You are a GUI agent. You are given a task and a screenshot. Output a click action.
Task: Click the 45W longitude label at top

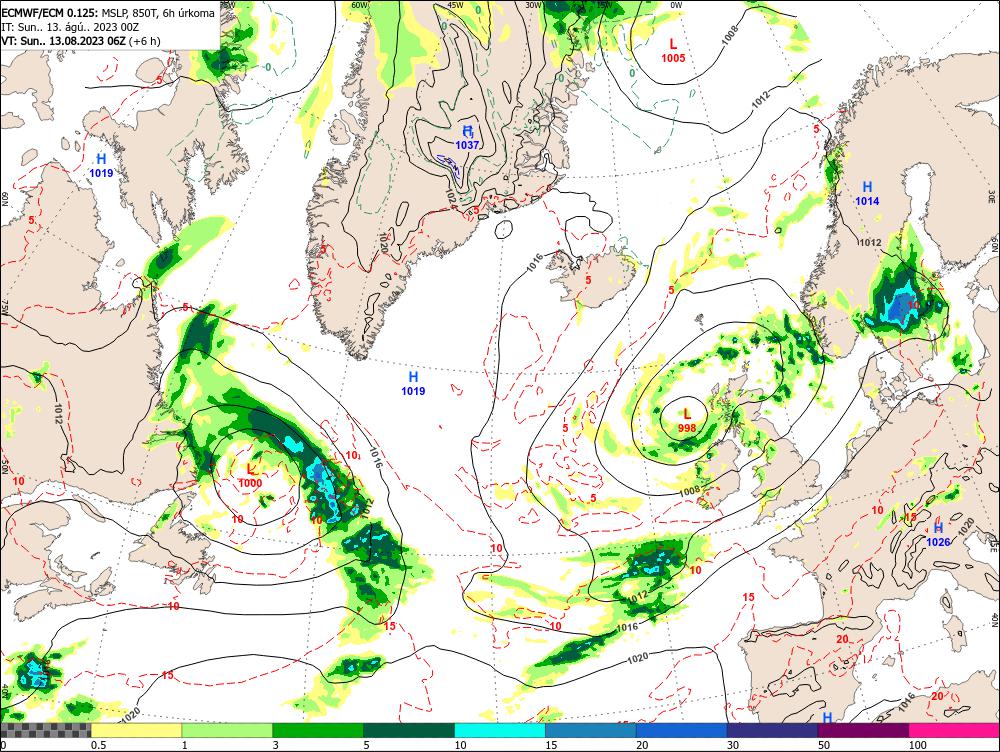click(x=455, y=5)
